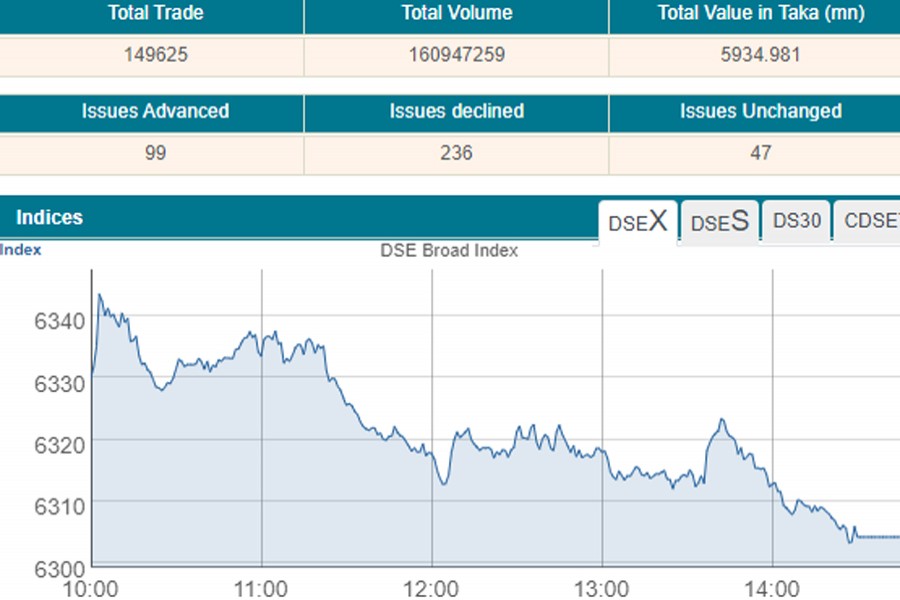This screenshot has height=600, width=900.
Task: Click the issues declined count 236
Action: tap(456, 153)
